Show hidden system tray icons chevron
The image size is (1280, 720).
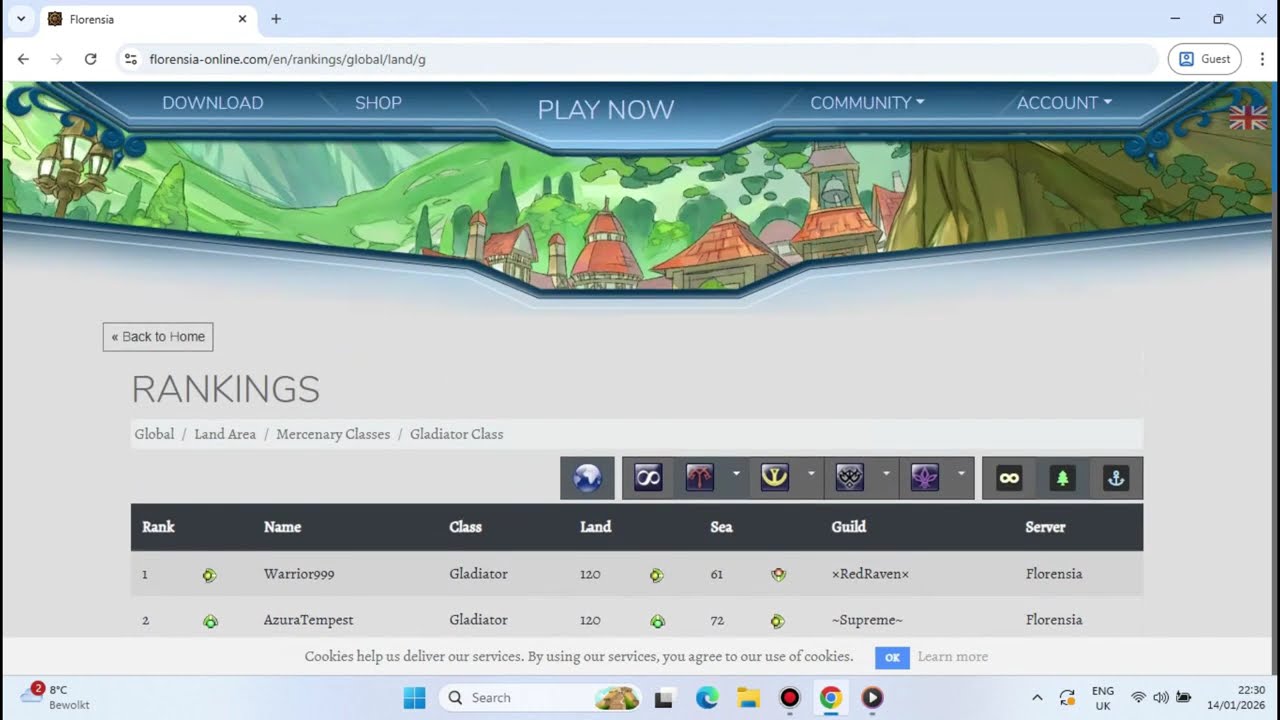pos(1037,698)
